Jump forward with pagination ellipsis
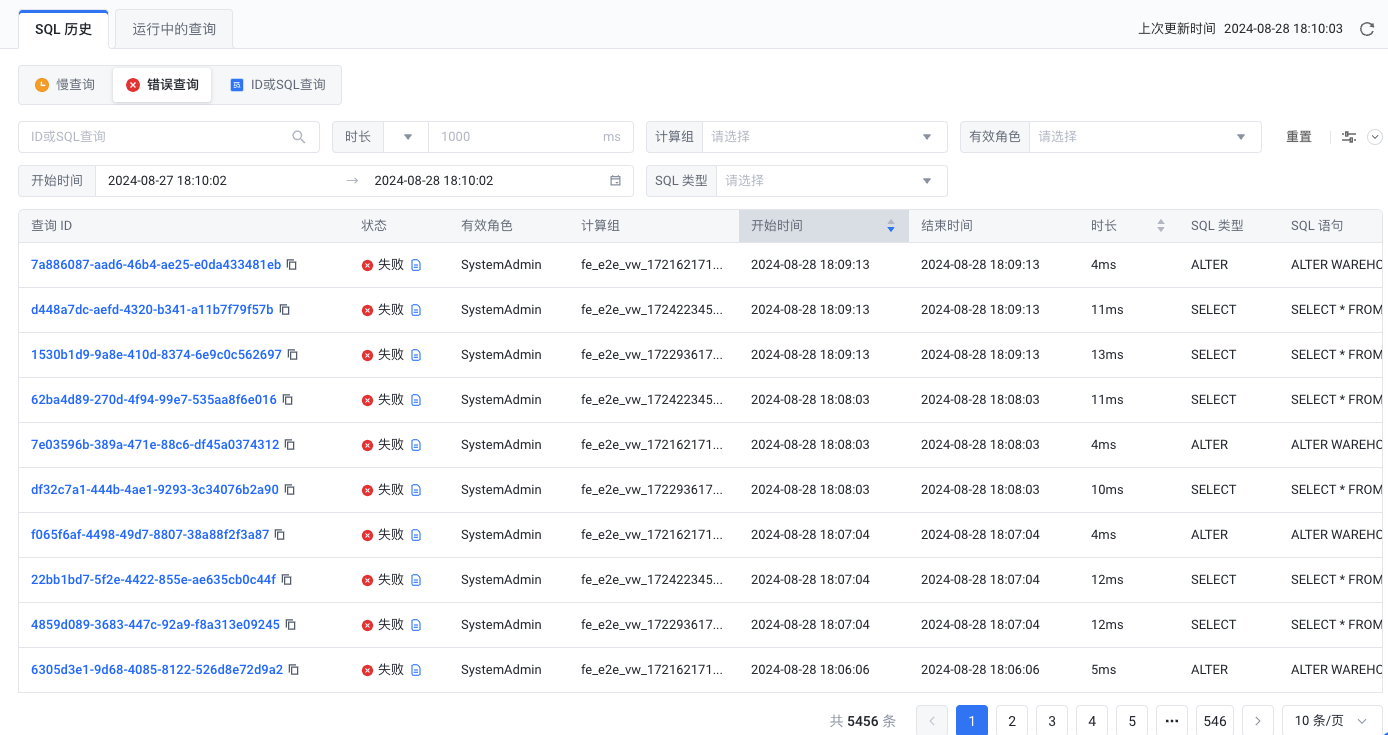Image resolution: width=1388 pixels, height=735 pixels. (1172, 721)
